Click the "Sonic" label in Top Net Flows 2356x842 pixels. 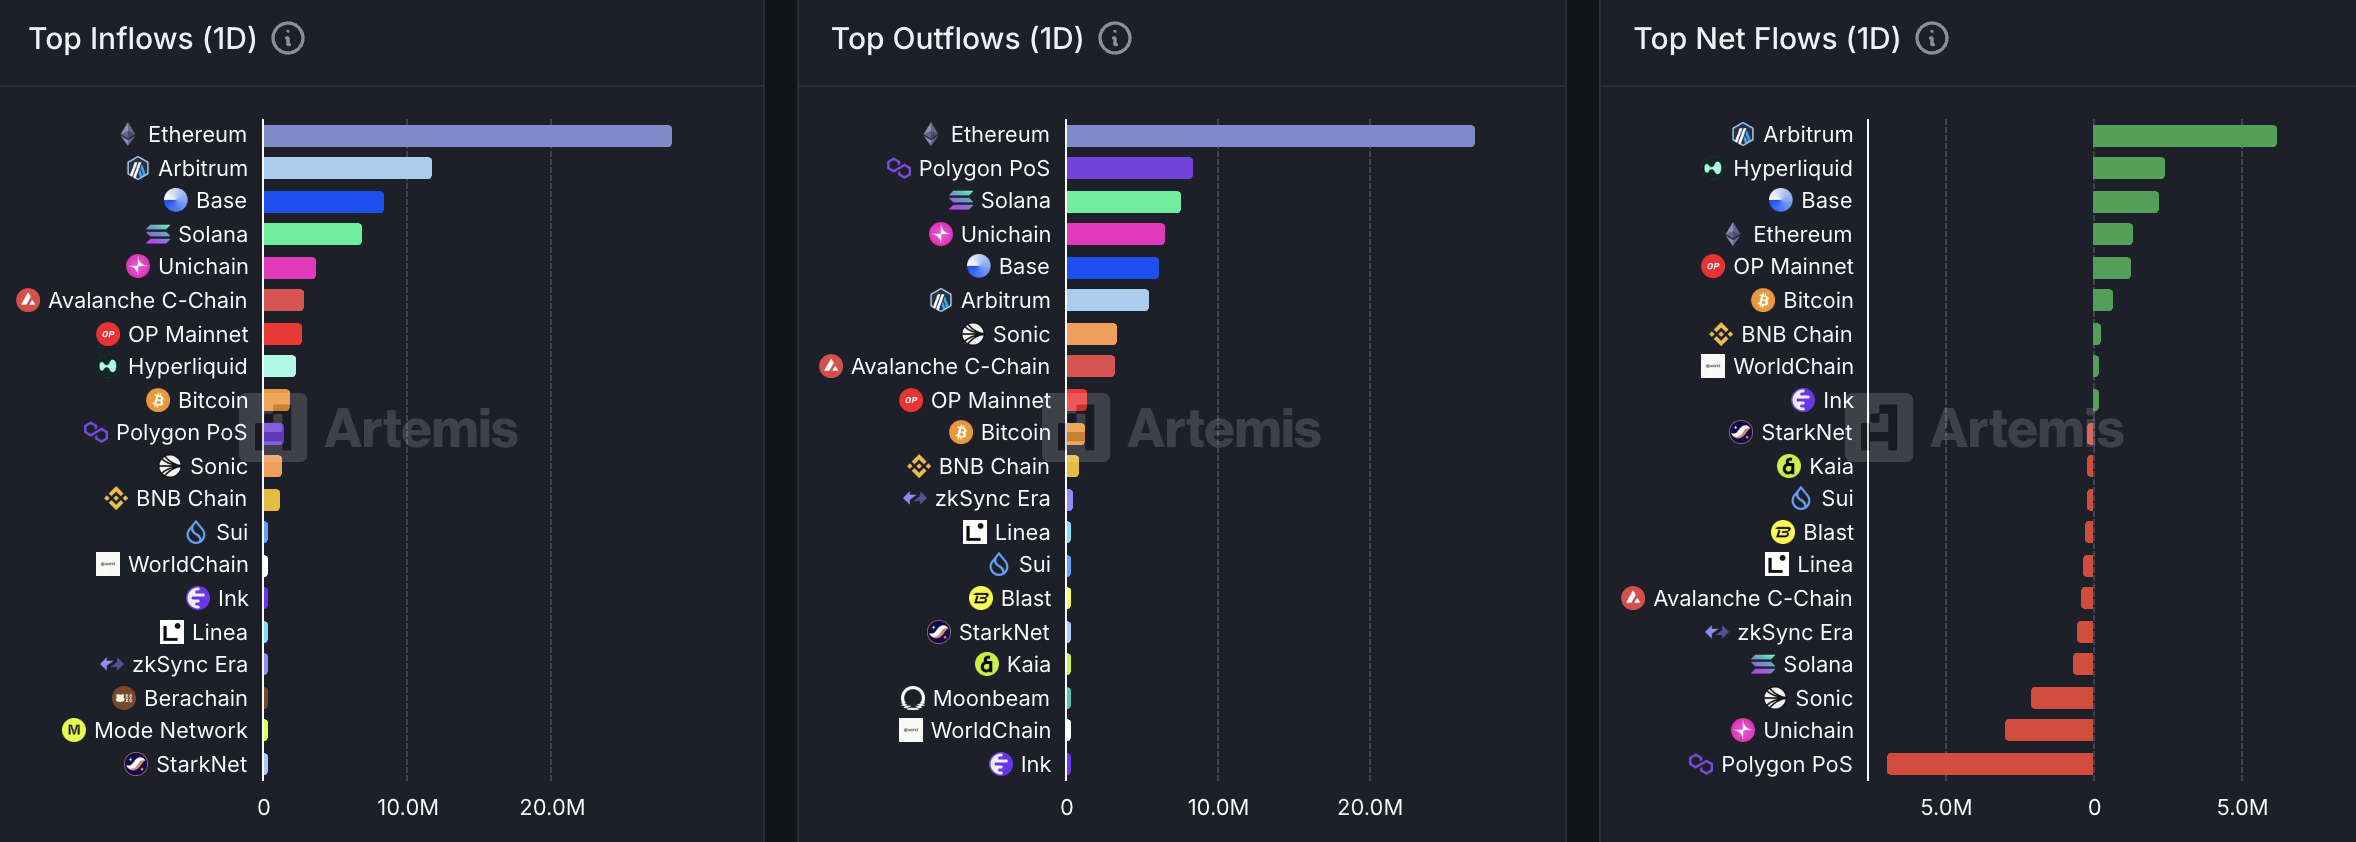[x=1824, y=698]
